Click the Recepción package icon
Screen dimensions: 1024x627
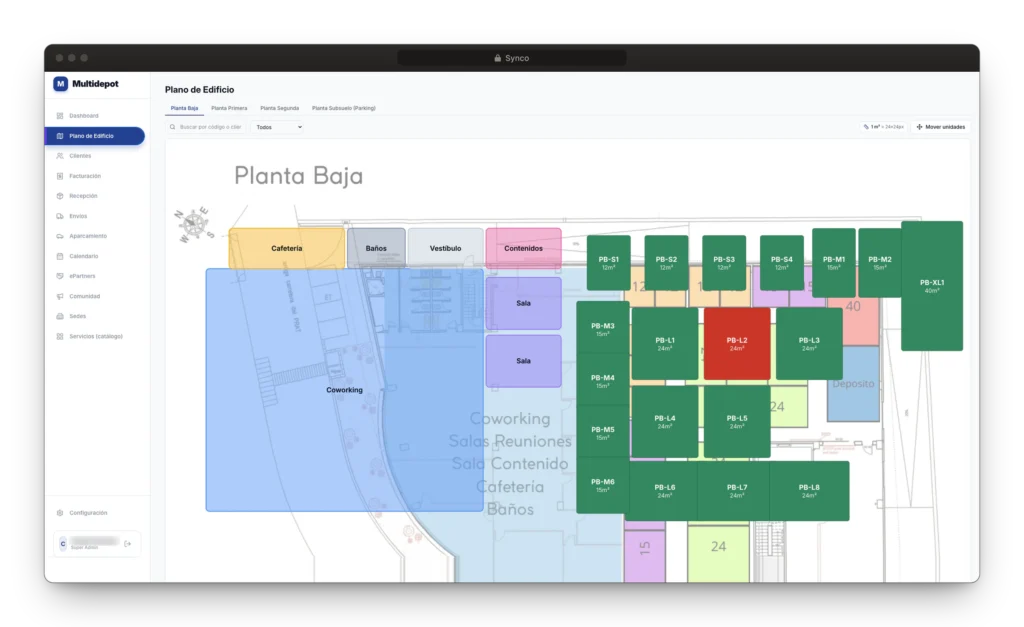(x=60, y=196)
